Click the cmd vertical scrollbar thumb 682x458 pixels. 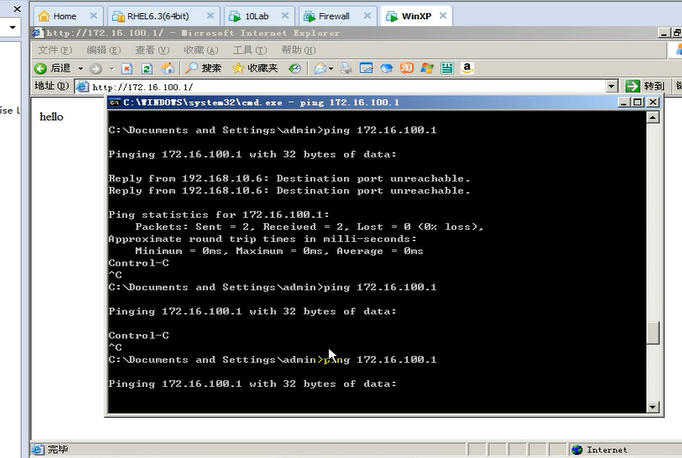653,333
